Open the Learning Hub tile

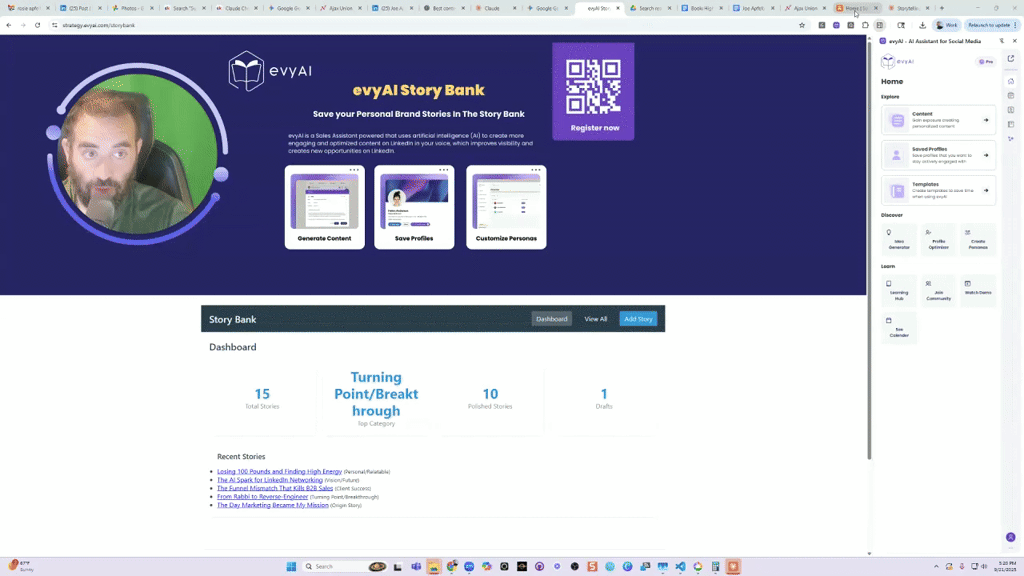click(x=899, y=291)
